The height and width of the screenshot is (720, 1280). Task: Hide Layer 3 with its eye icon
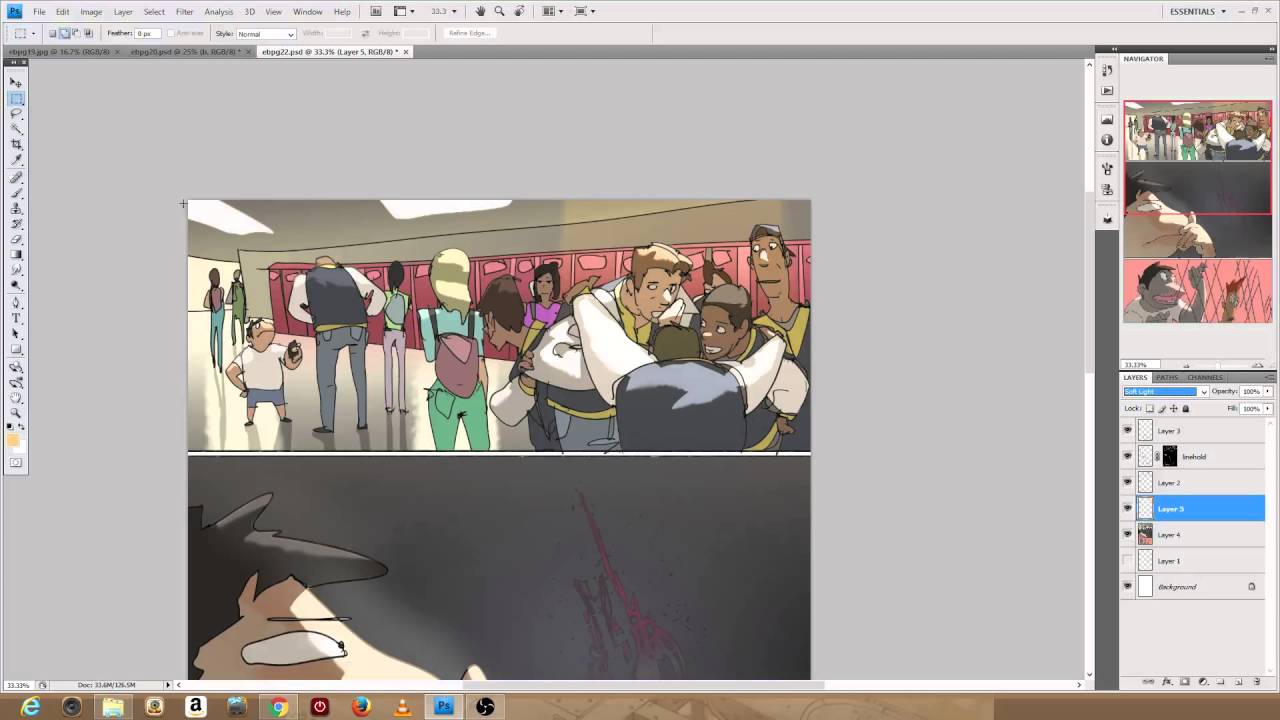1128,431
